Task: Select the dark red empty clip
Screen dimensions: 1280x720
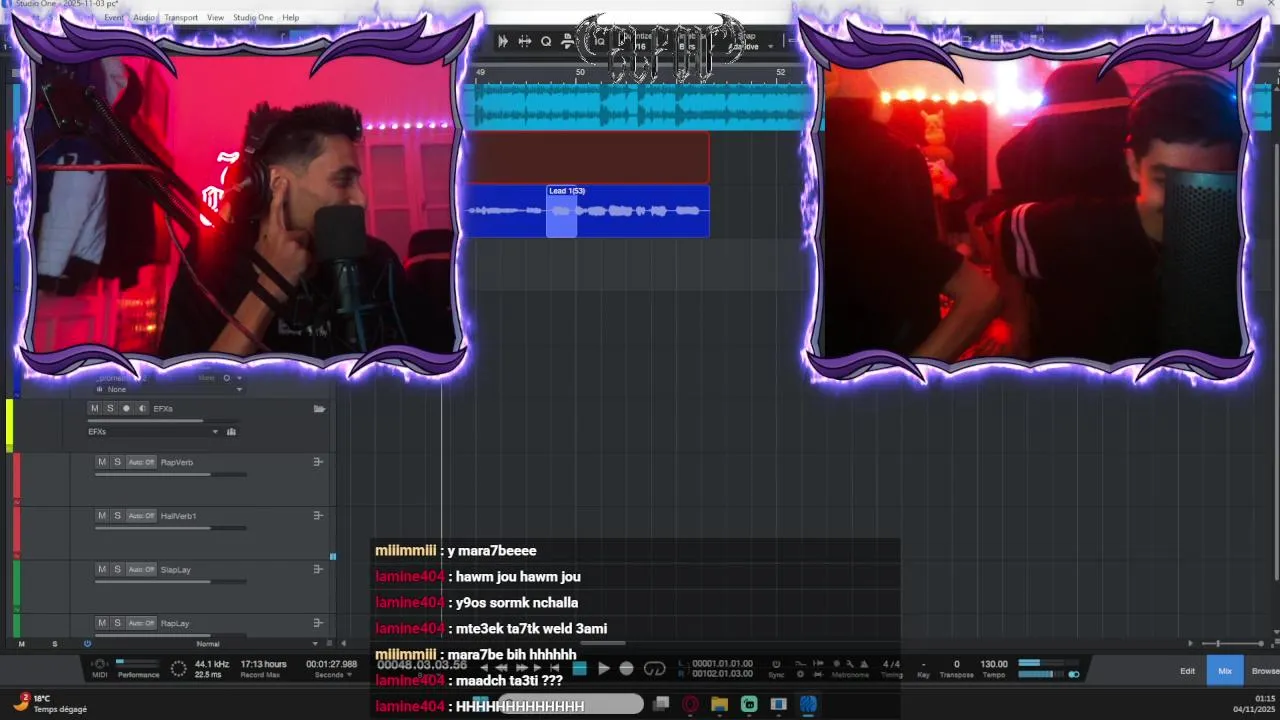Action: (x=586, y=157)
